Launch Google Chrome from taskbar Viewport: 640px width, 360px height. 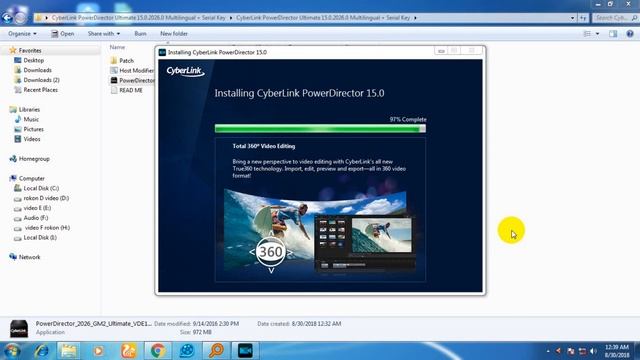pos(158,351)
